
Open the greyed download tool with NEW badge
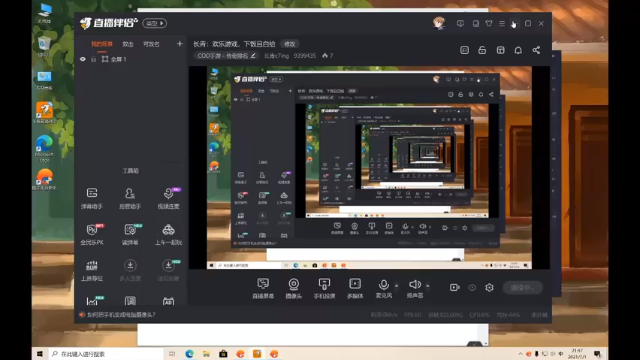click(168, 270)
